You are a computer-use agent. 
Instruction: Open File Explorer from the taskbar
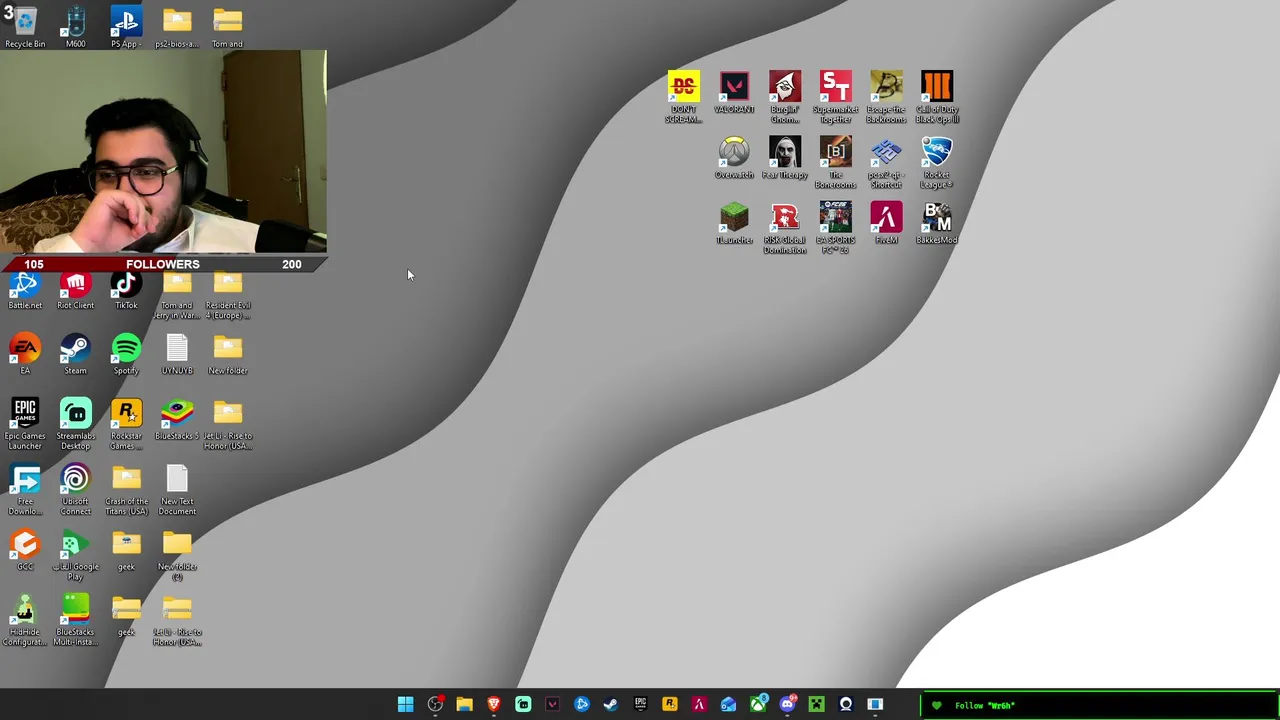464,705
